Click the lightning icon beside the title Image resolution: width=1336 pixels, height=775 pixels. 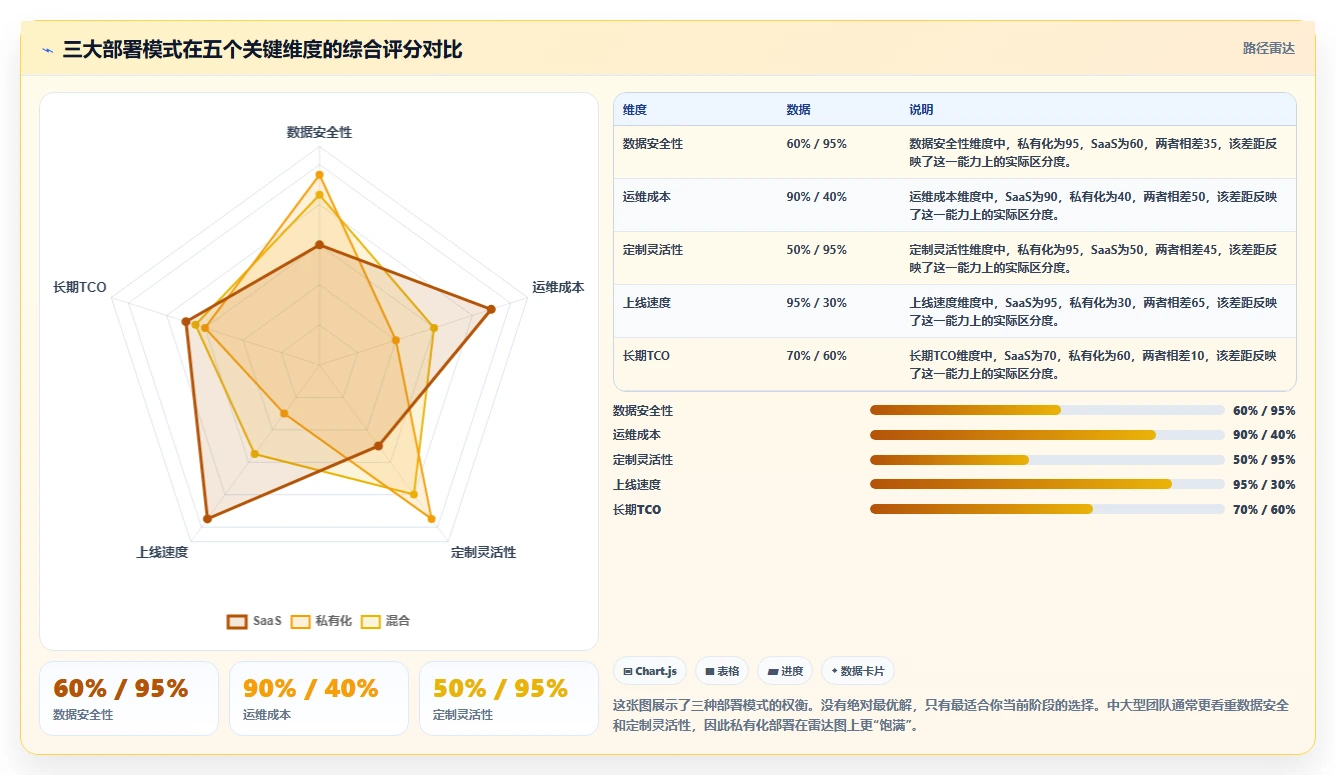tap(47, 50)
